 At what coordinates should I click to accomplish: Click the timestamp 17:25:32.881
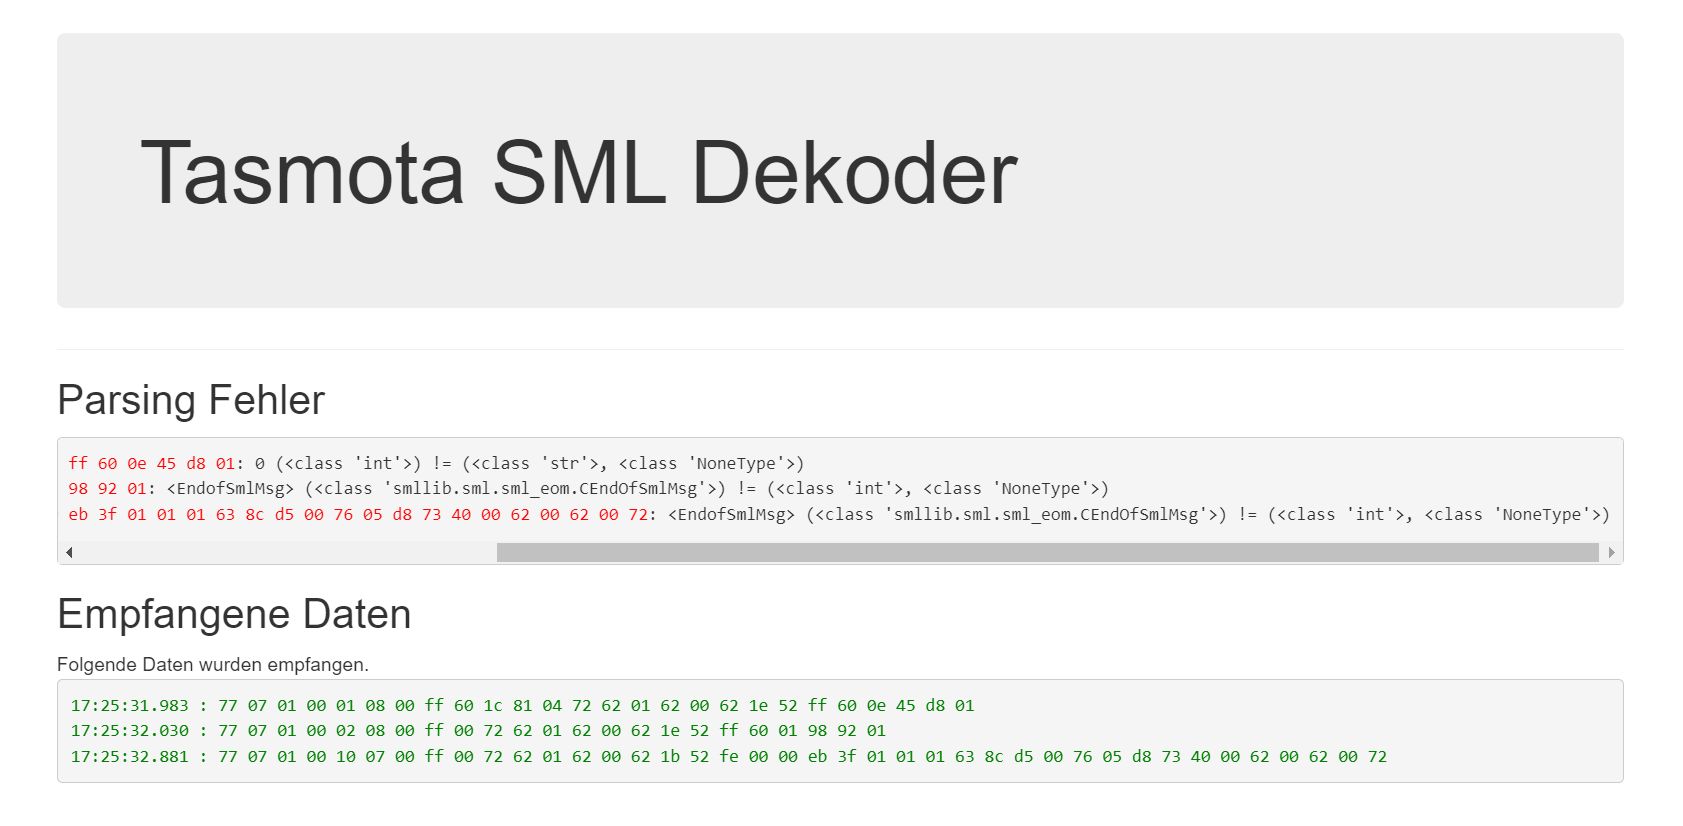click(129, 757)
